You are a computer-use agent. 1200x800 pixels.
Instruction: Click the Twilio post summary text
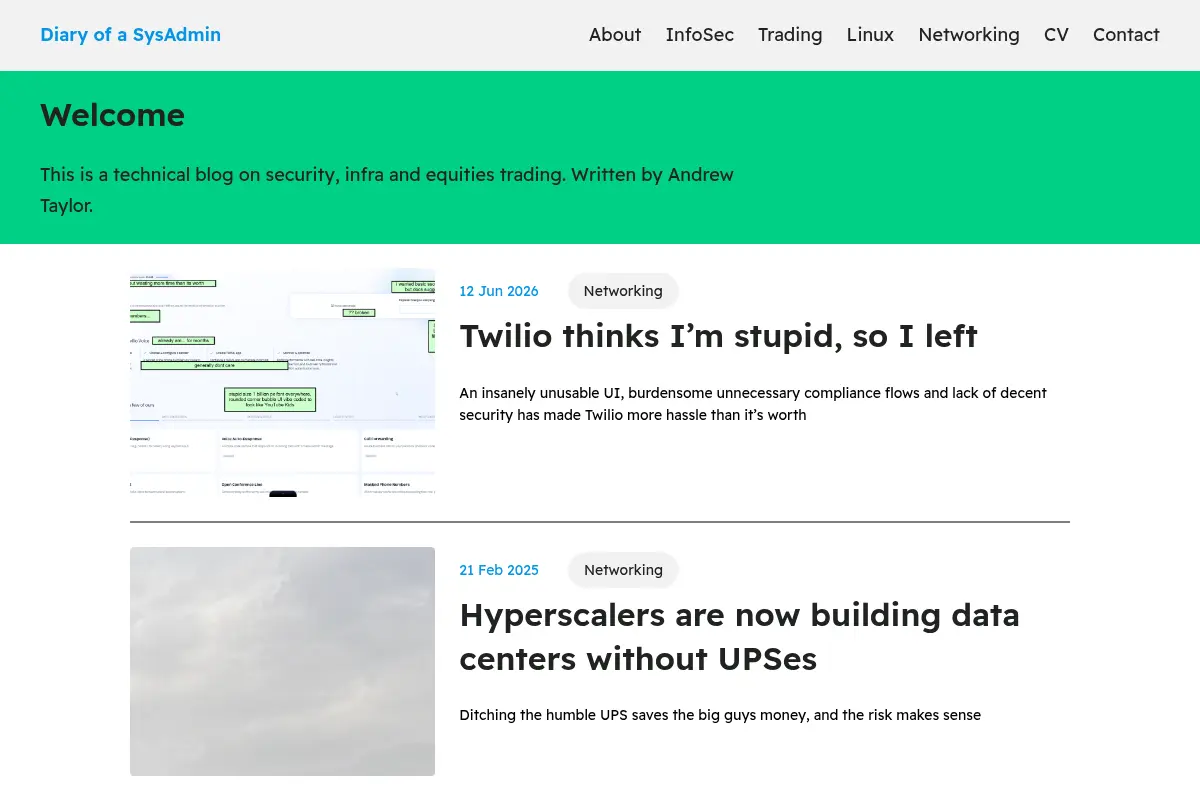[x=753, y=404]
